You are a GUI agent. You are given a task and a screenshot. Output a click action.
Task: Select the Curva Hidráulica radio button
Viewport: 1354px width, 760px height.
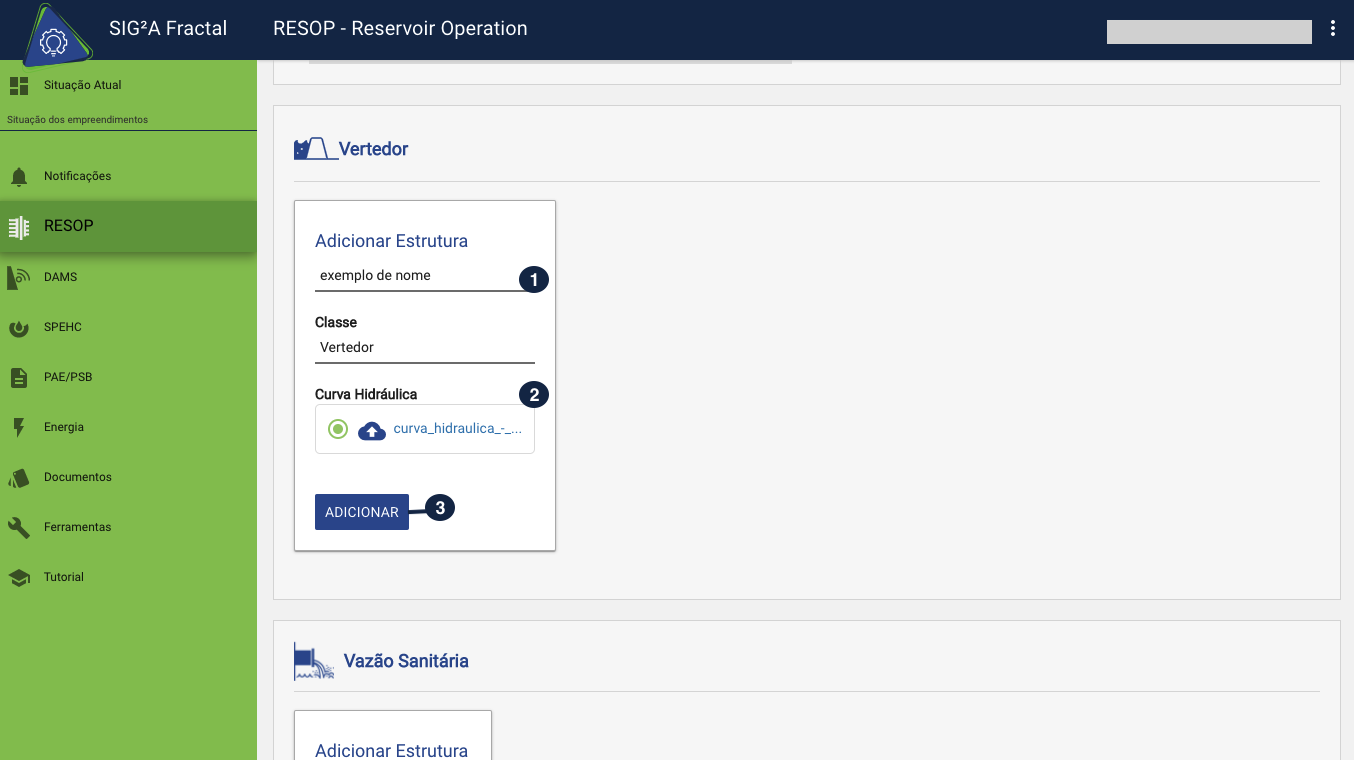click(338, 429)
